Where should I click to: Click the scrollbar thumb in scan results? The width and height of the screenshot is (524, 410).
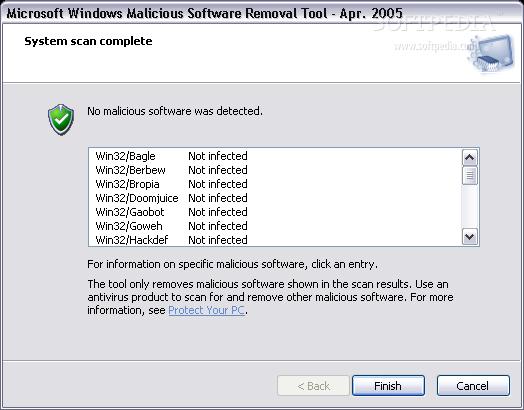(x=470, y=175)
